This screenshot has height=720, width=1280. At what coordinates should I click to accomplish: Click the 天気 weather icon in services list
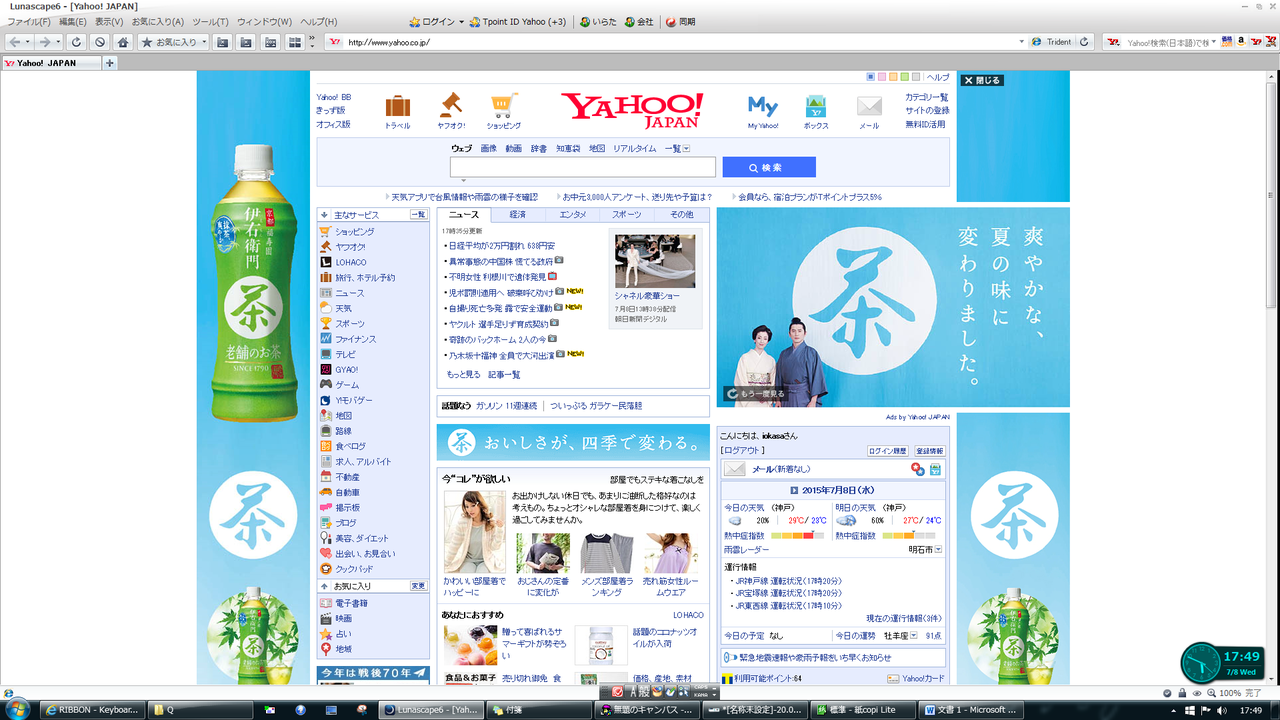coord(325,308)
